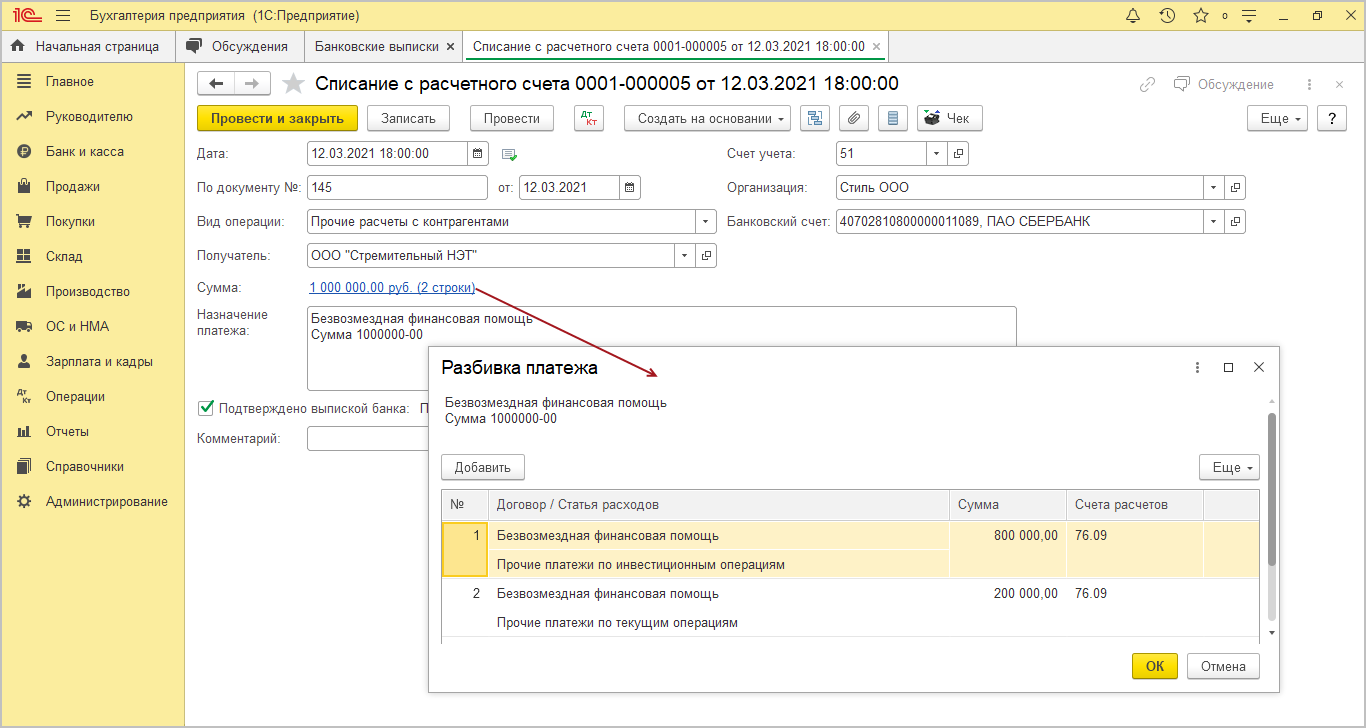
Task: Open the notifications bell icon
Action: click(x=1133, y=16)
